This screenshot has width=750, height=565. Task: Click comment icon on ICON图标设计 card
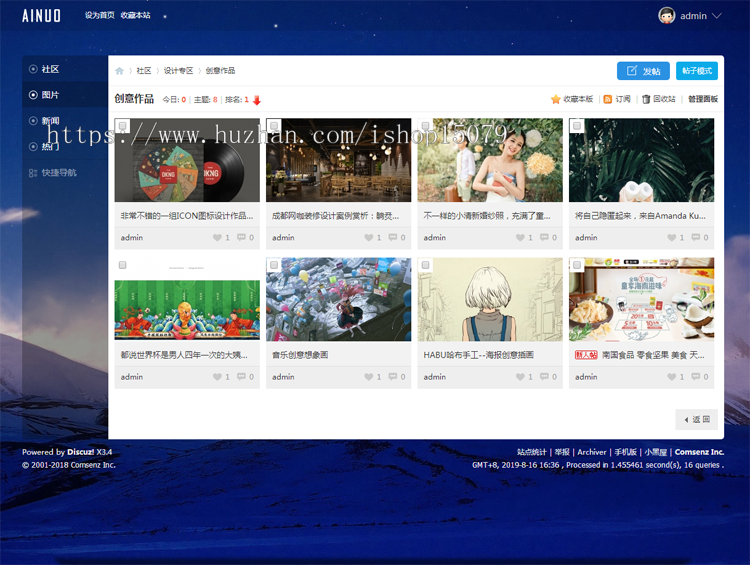241,237
